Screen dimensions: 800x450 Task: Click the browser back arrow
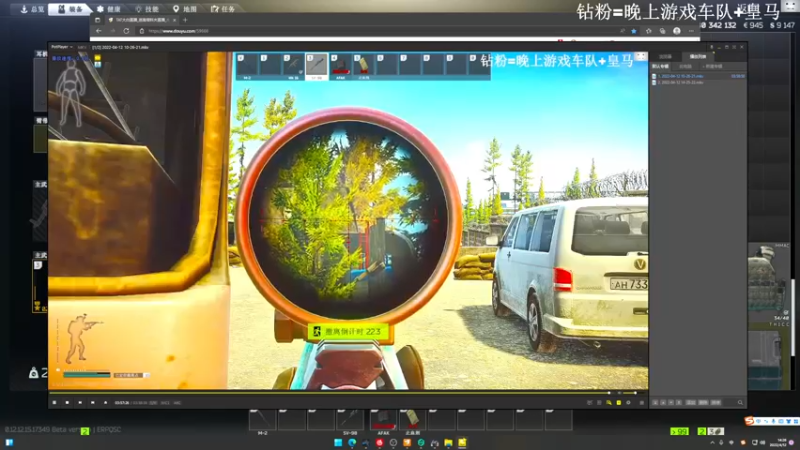click(99, 31)
